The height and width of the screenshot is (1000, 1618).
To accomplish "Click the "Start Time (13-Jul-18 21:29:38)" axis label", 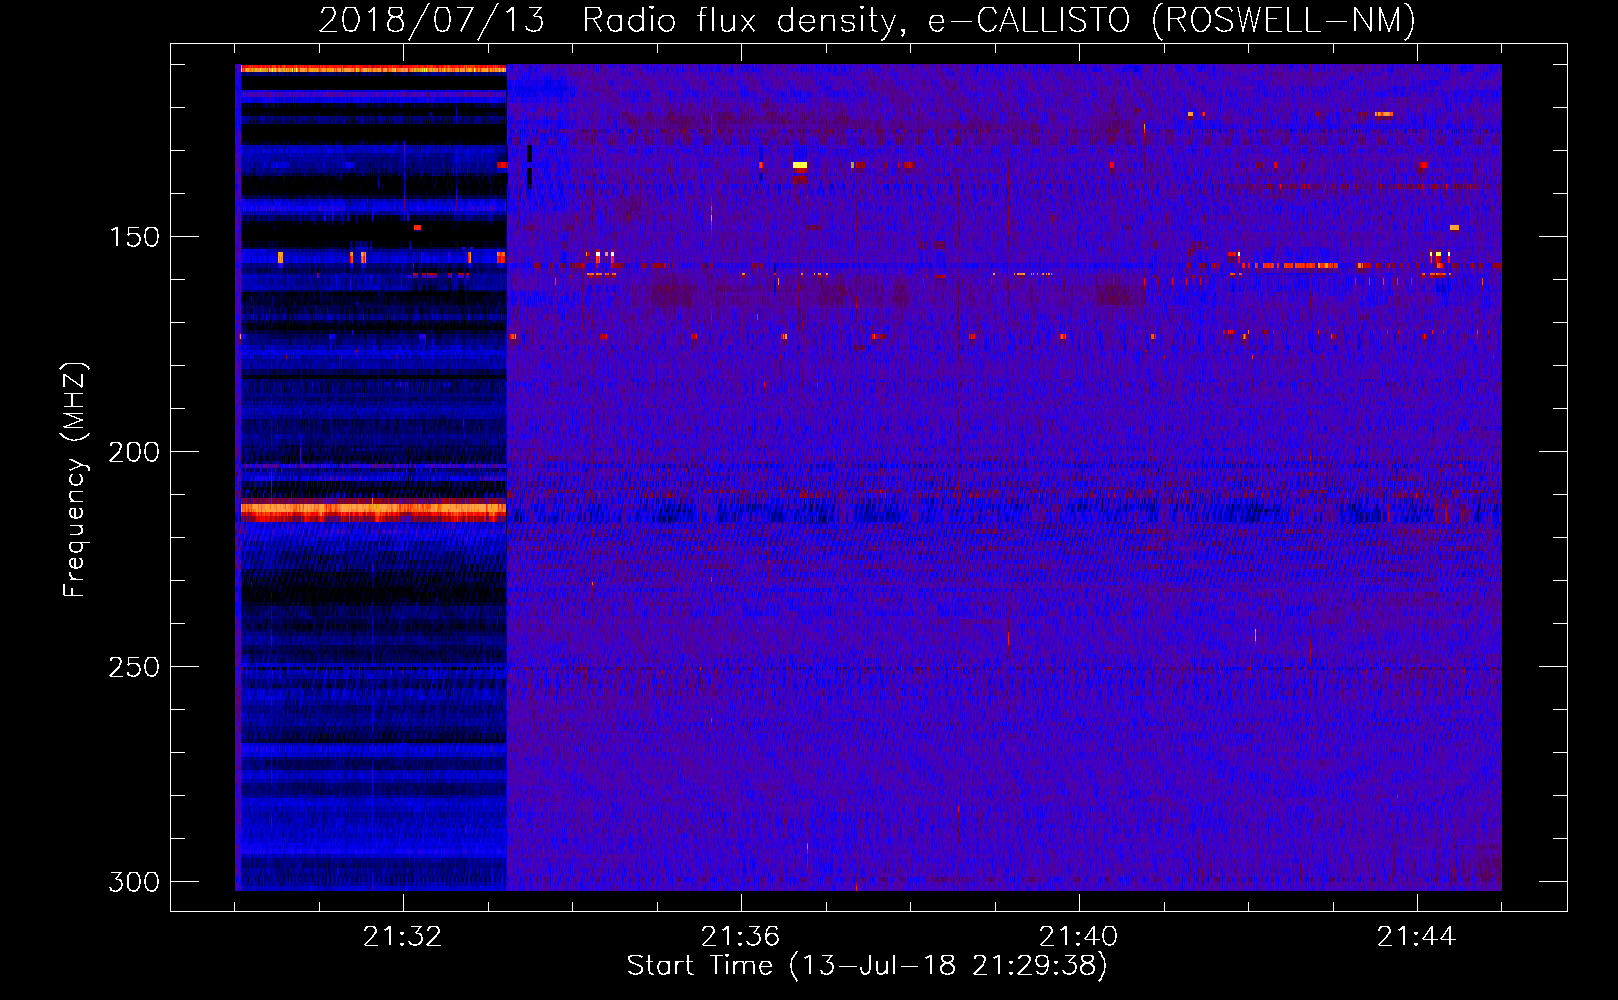I will point(867,966).
